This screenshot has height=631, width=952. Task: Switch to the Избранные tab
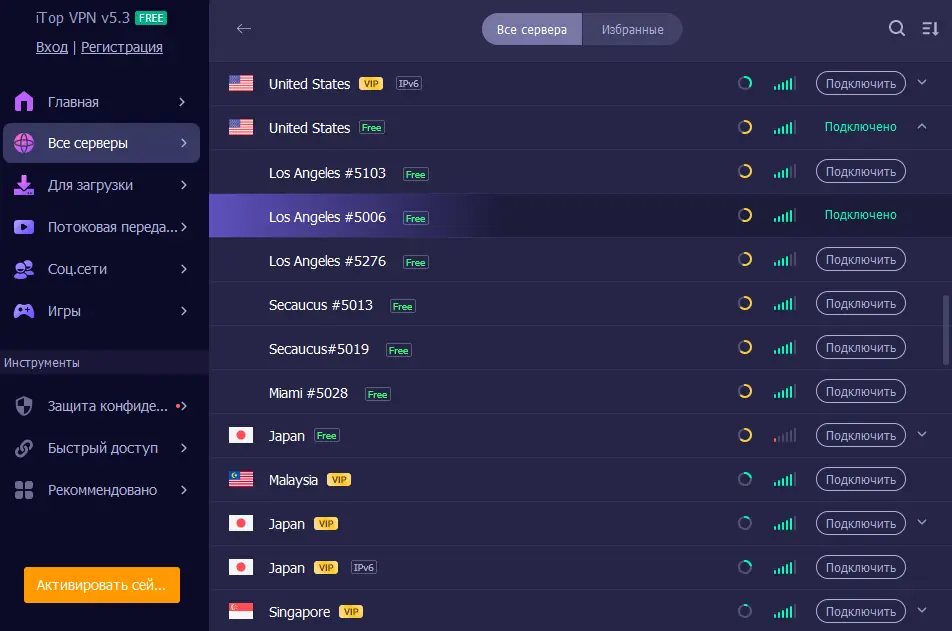coord(632,30)
